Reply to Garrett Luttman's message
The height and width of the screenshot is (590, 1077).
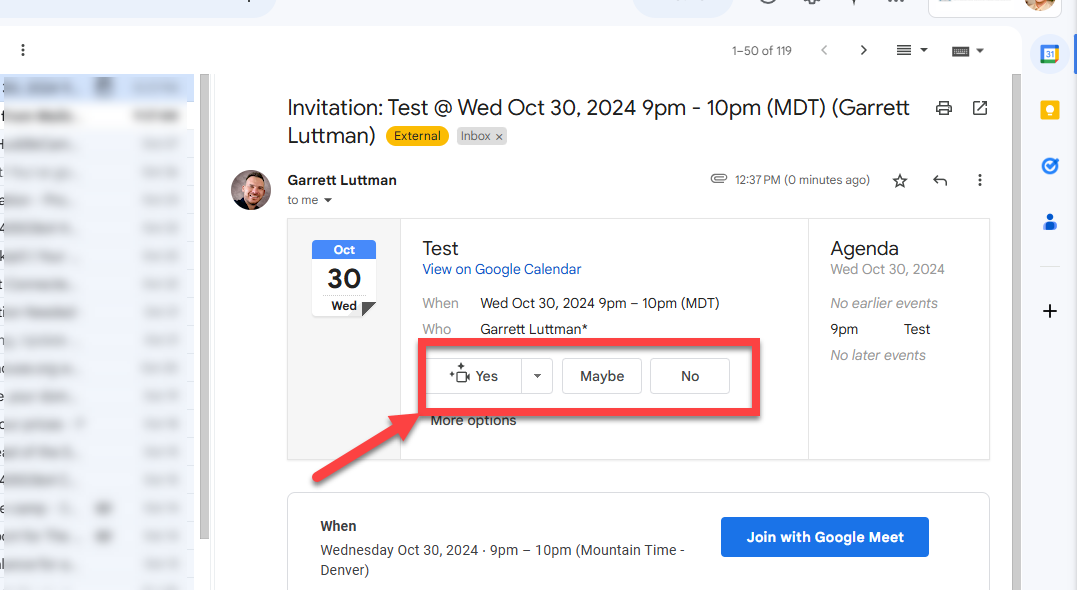940,181
